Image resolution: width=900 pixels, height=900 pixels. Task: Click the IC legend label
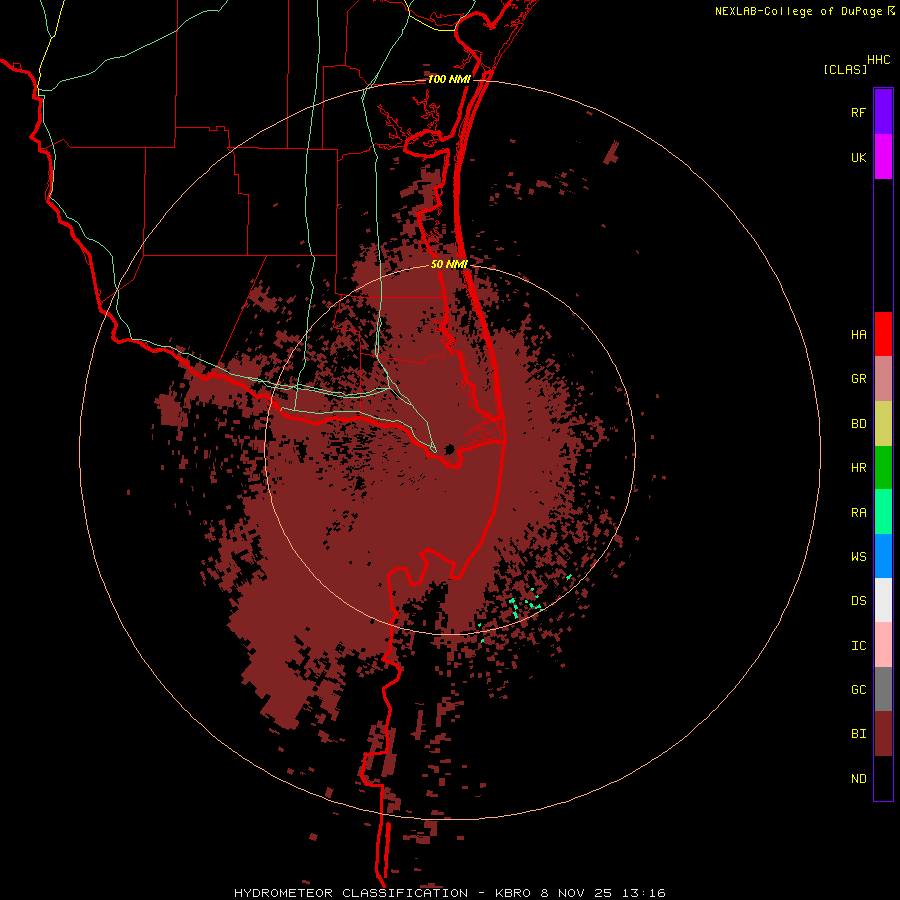click(858, 646)
